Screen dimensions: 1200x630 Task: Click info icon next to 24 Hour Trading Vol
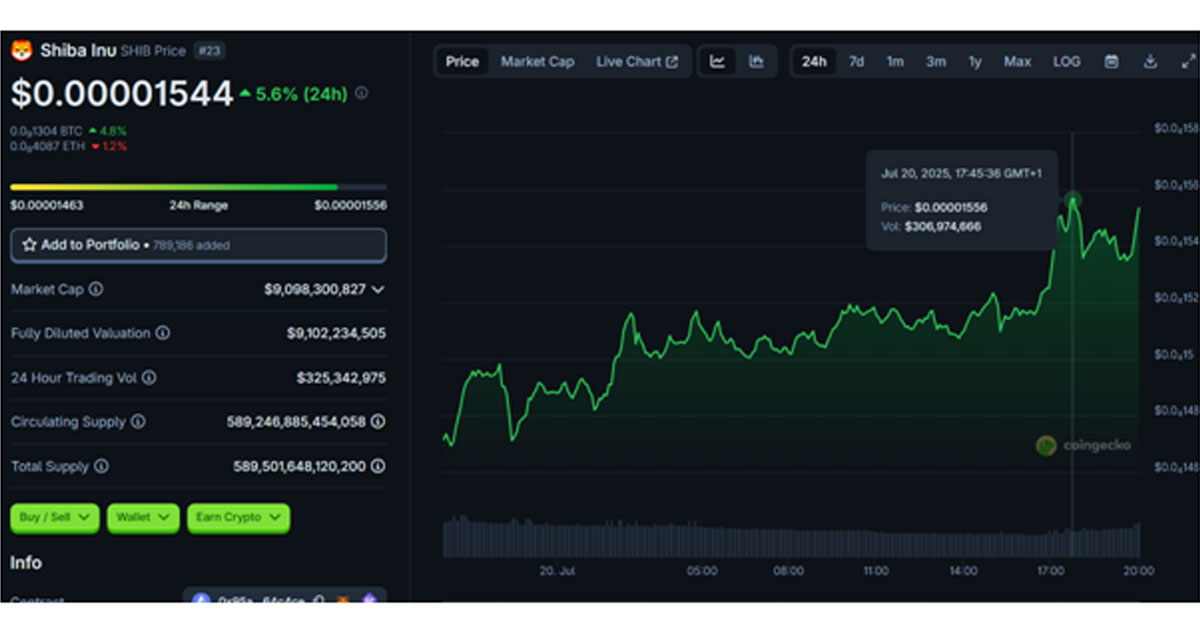click(x=149, y=378)
